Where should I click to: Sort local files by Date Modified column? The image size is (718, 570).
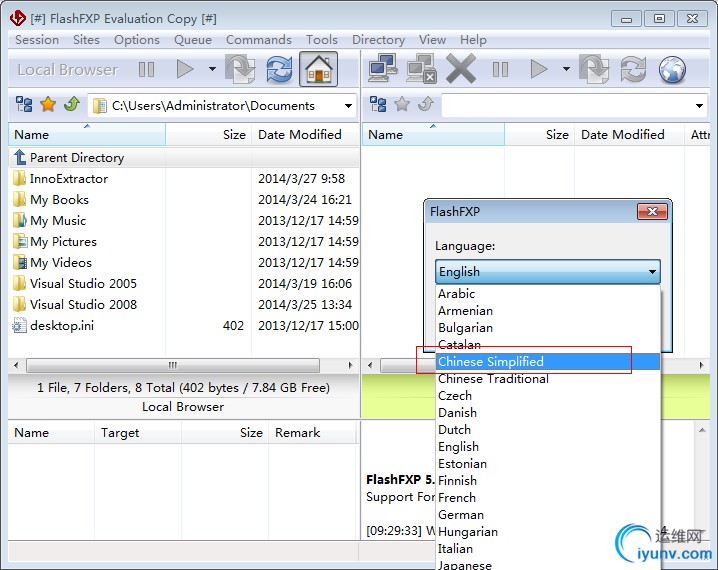[x=305, y=135]
